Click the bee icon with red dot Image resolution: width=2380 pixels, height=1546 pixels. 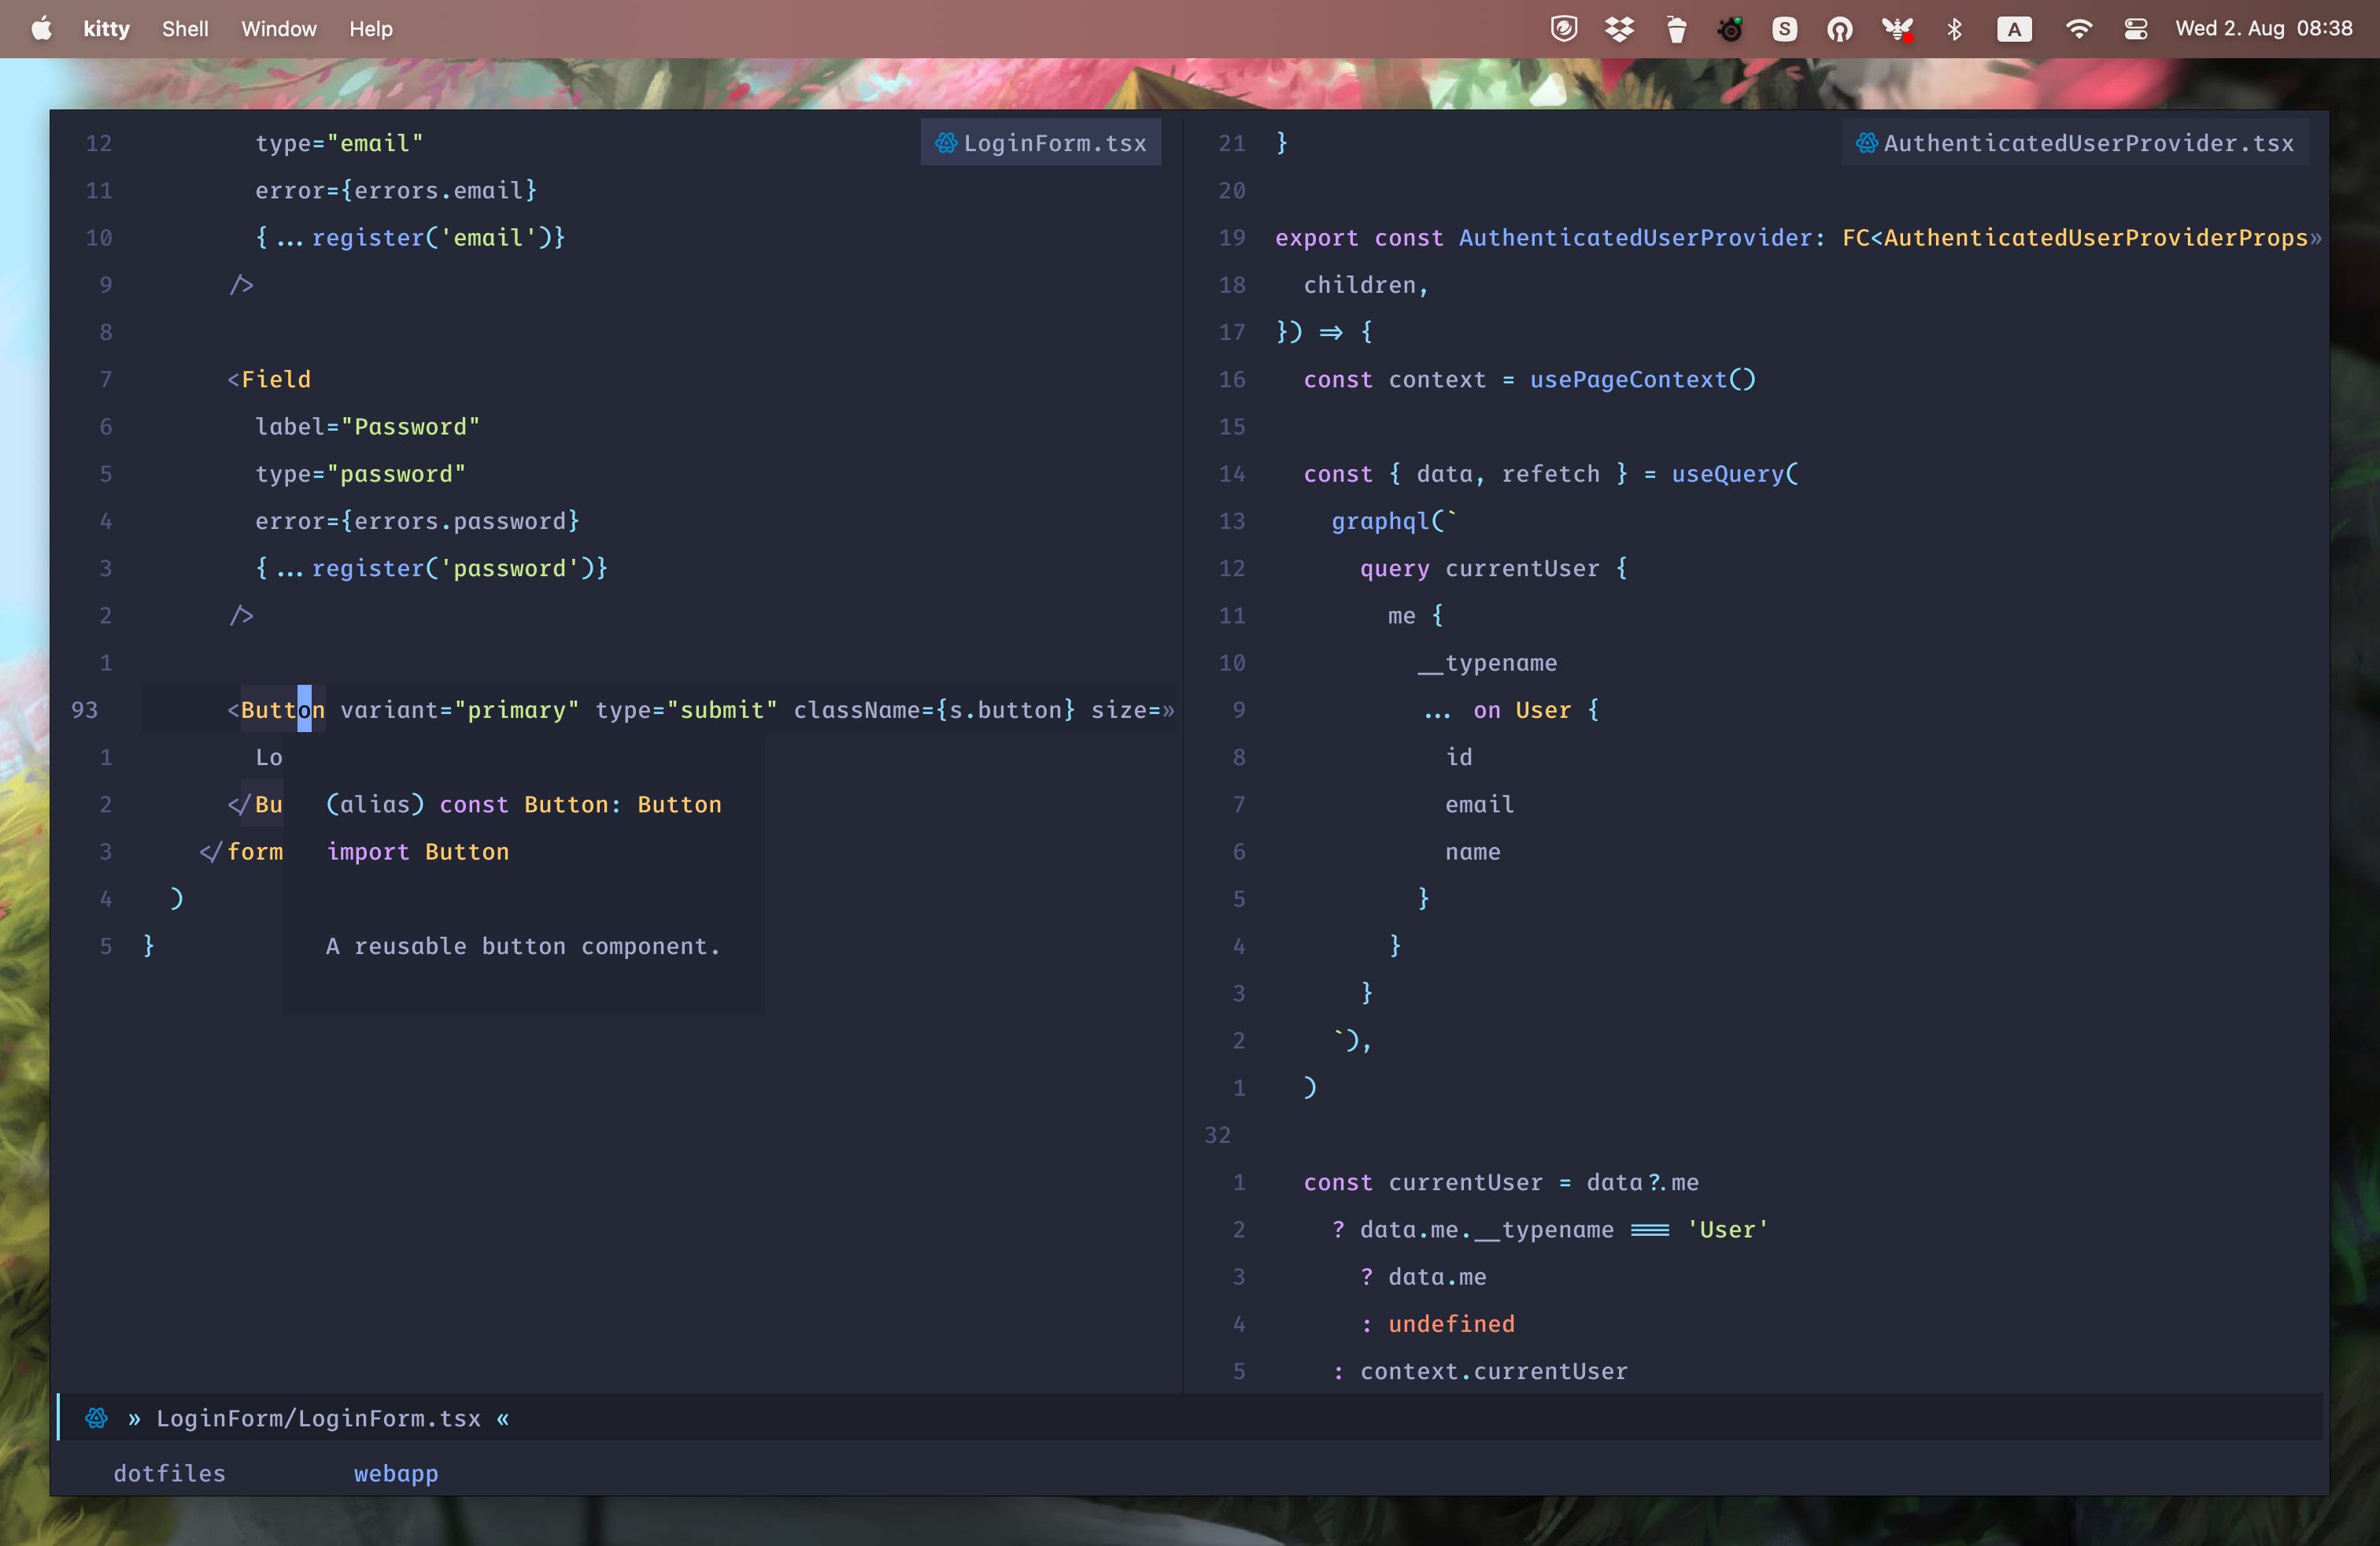click(1897, 29)
